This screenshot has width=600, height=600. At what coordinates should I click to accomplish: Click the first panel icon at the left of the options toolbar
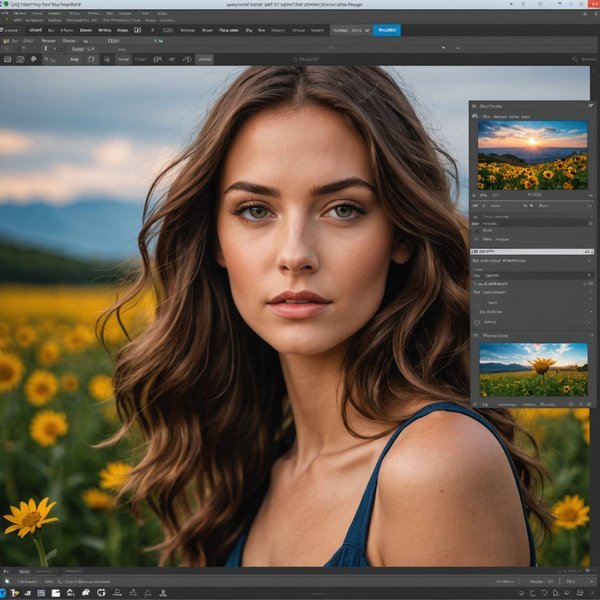click(8, 59)
